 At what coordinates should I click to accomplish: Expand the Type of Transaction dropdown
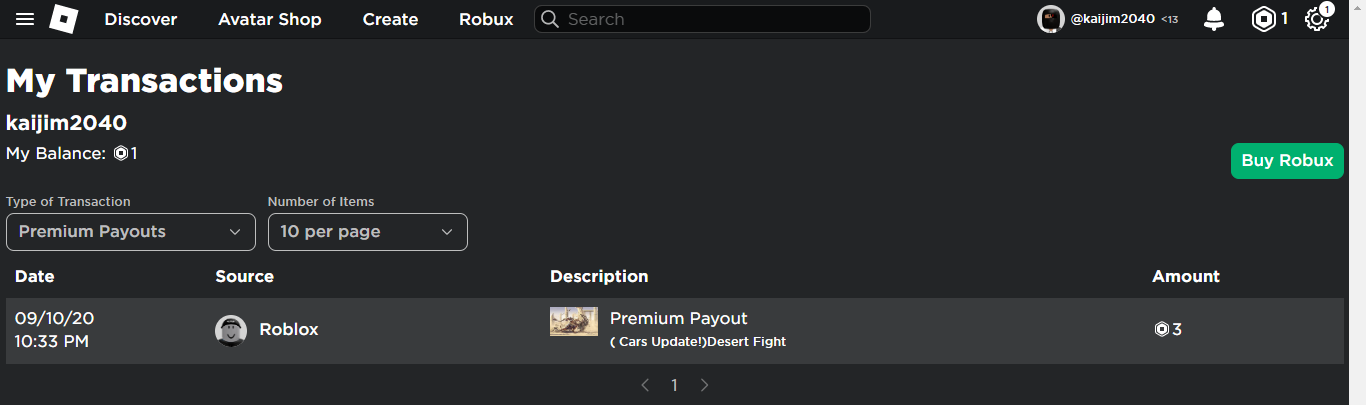pyautogui.click(x=131, y=232)
